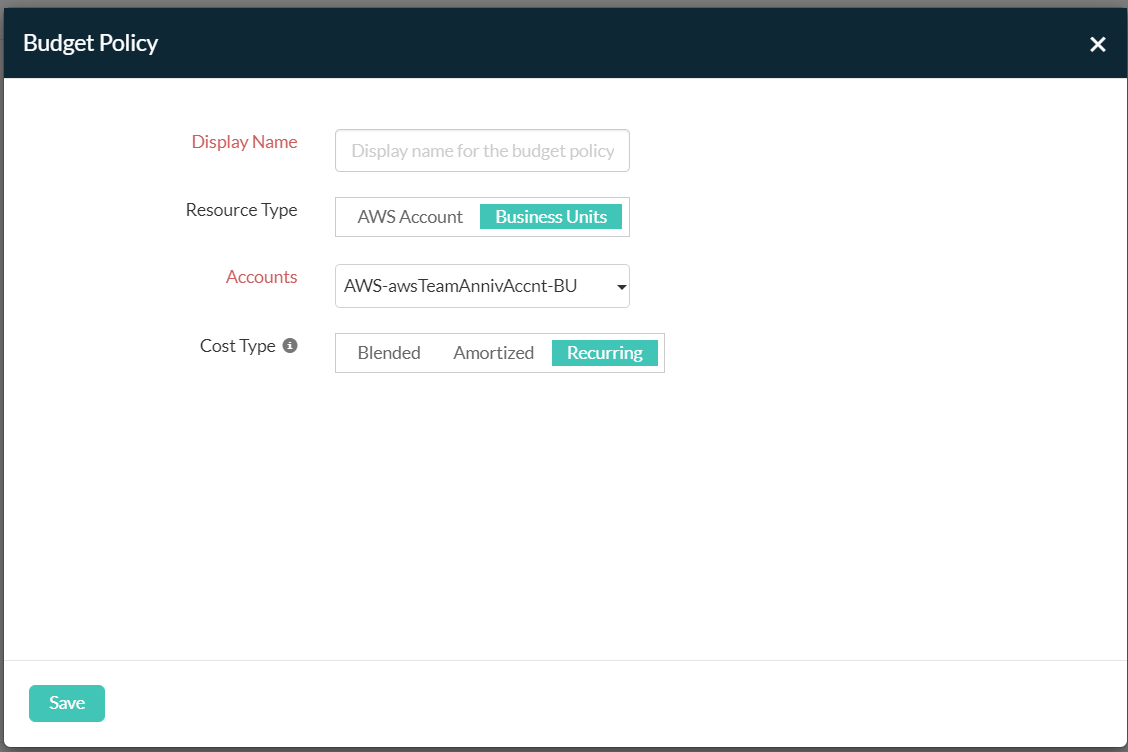Select AWS Account resource type
Screen dimensions: 1128x752
(410, 217)
